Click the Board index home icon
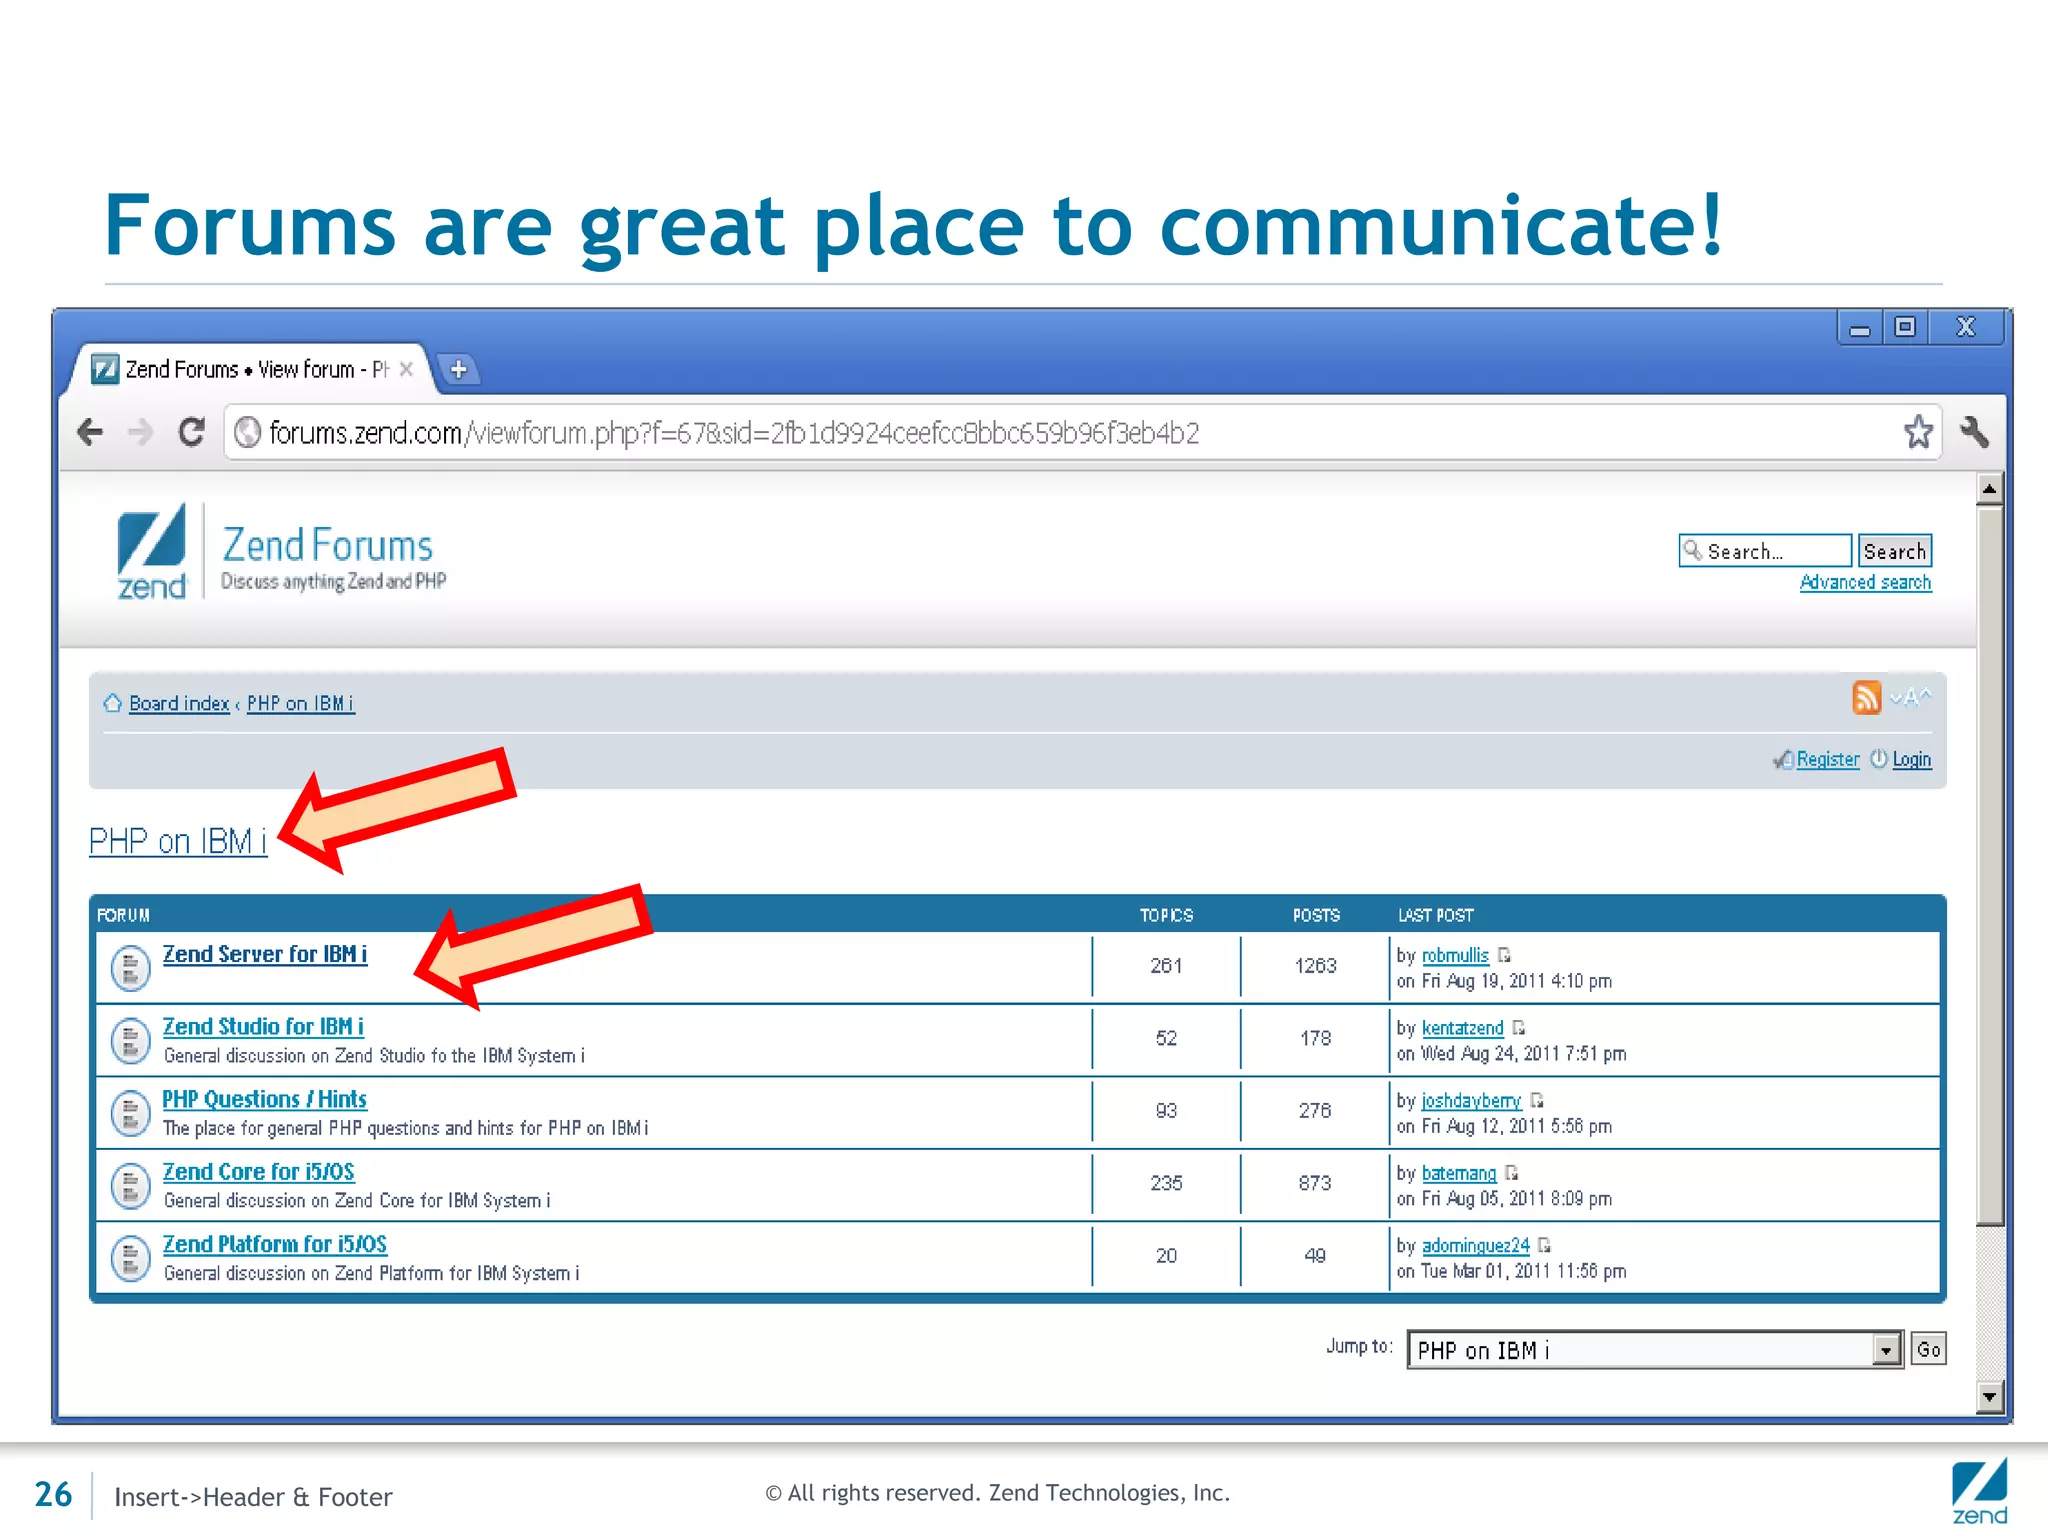The image size is (2048, 1536). point(112,703)
